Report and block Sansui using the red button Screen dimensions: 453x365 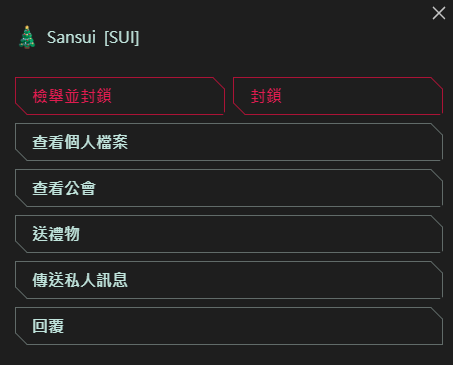120,96
